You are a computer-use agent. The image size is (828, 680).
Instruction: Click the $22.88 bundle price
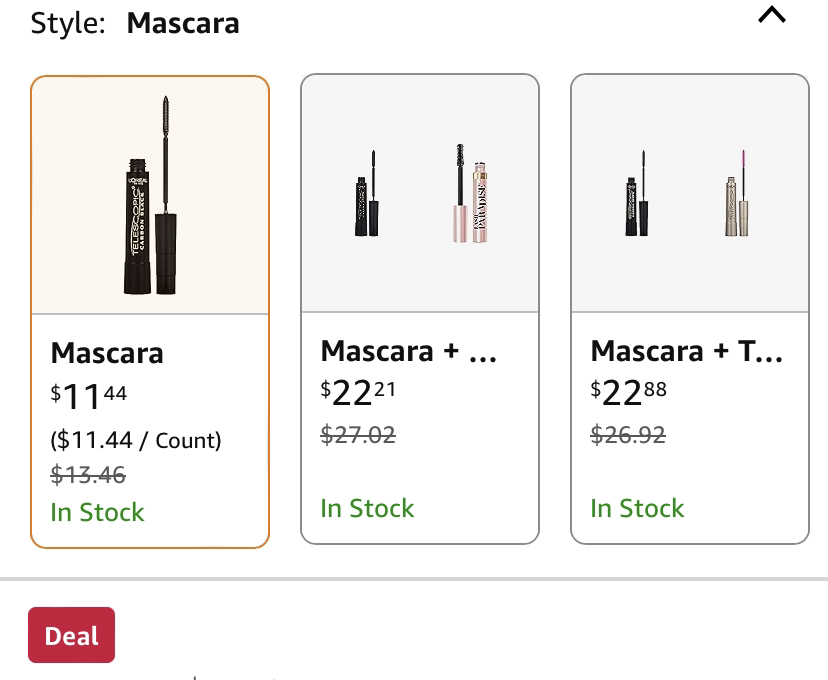click(628, 392)
